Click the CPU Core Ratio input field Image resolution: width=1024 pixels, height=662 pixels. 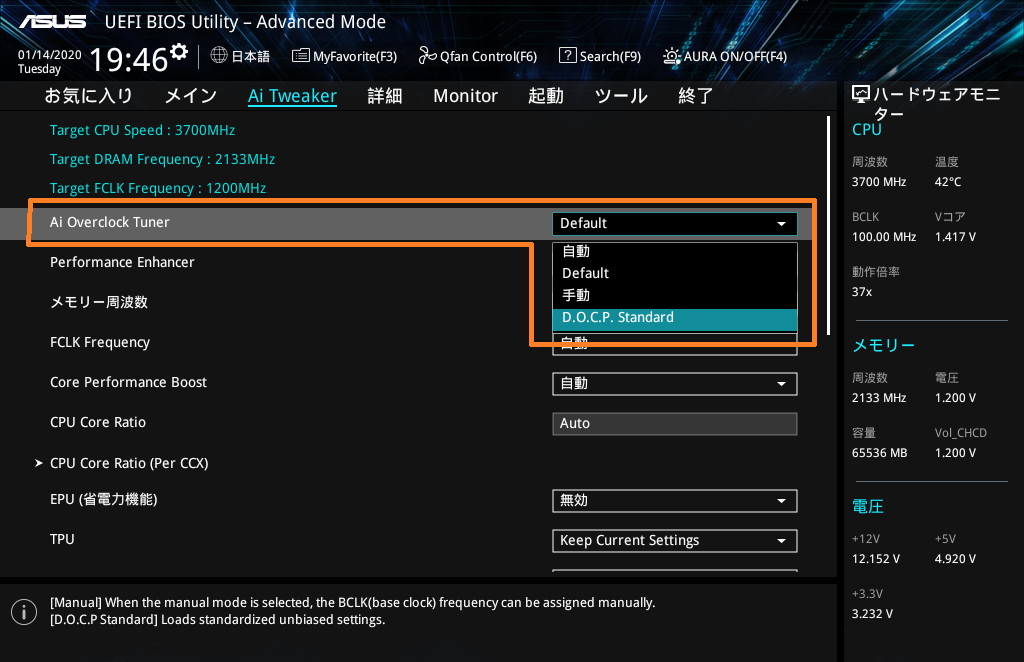[x=675, y=424]
